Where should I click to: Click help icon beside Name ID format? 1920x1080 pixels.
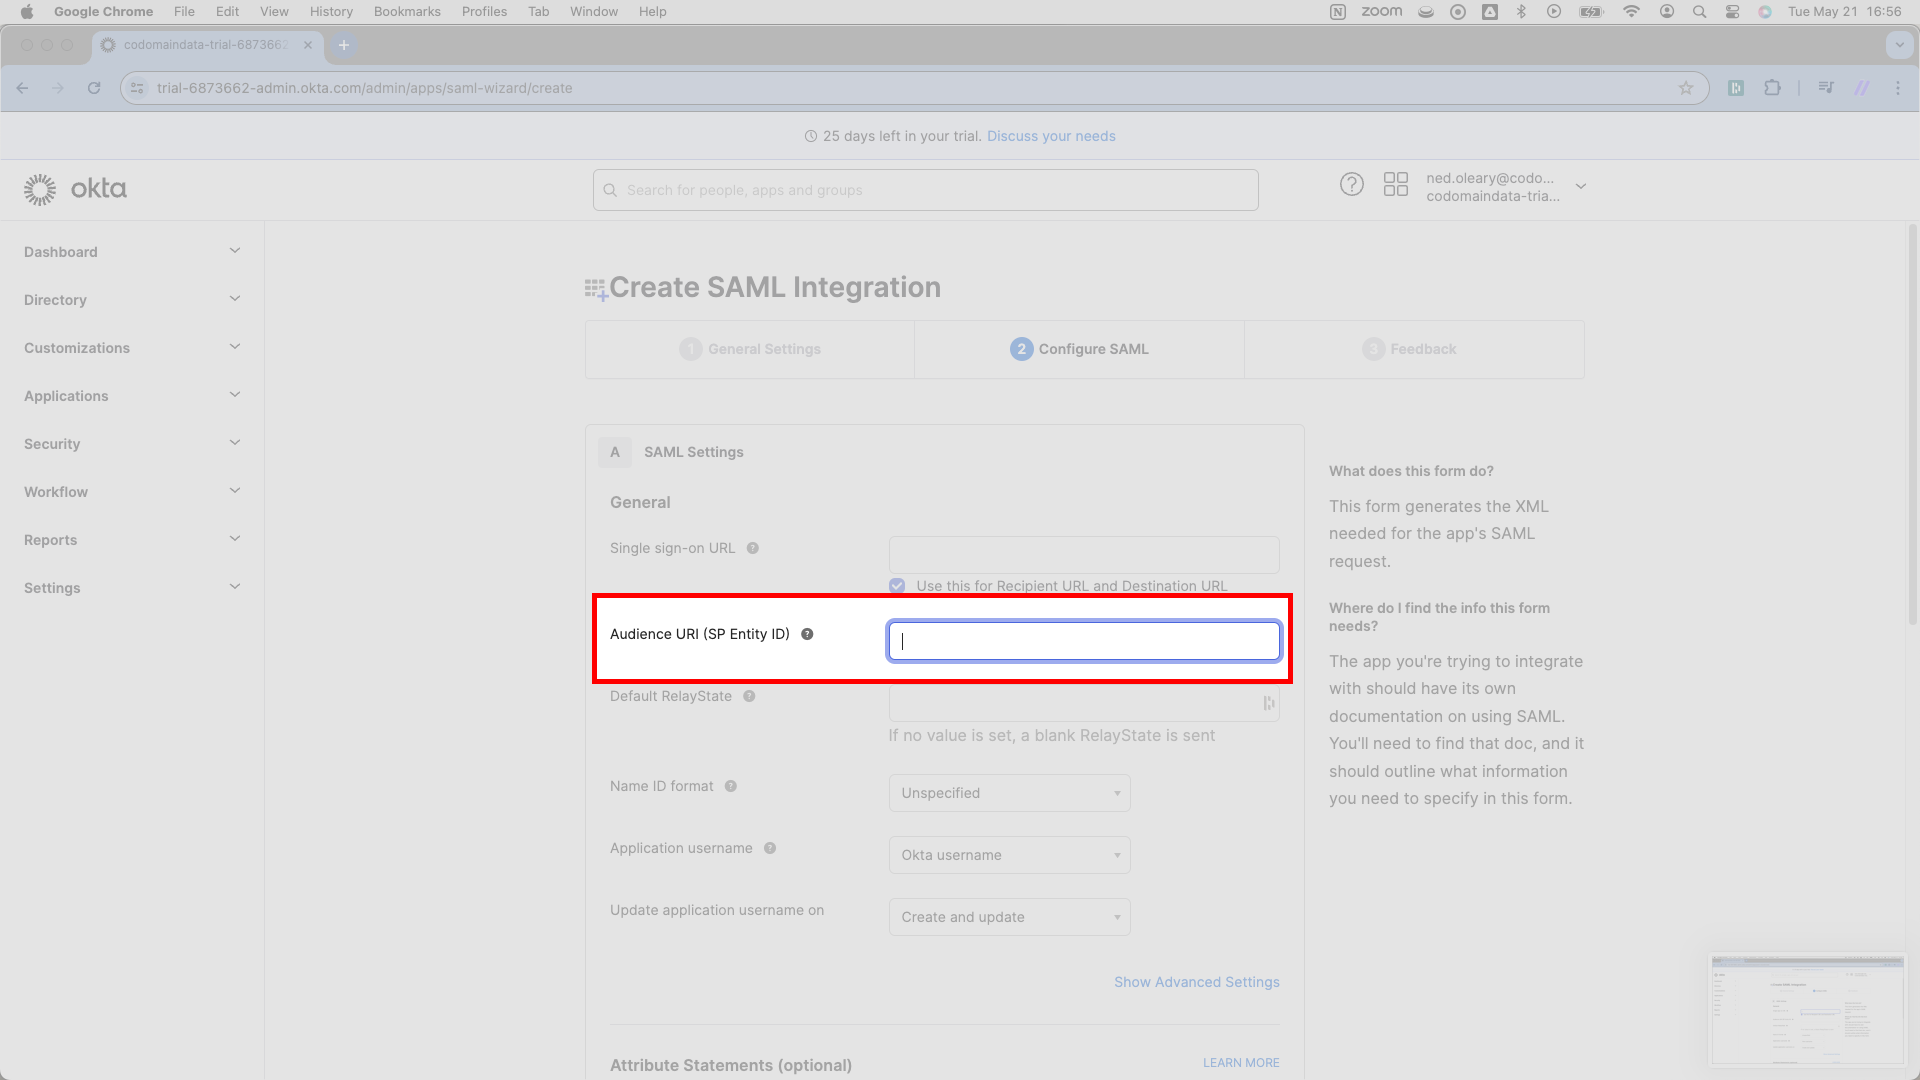tap(731, 786)
